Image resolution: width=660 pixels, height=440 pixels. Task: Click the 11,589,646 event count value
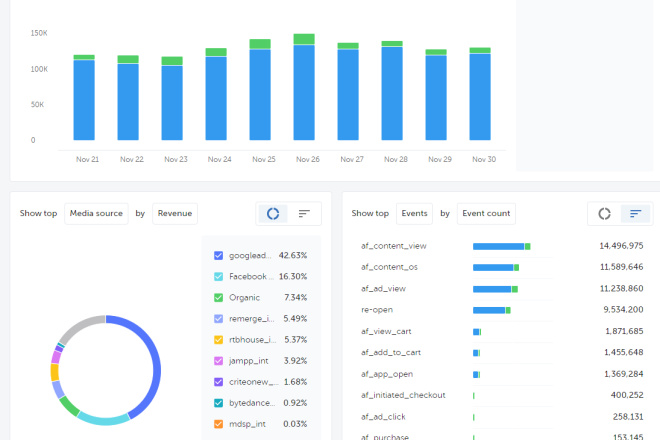point(621,267)
